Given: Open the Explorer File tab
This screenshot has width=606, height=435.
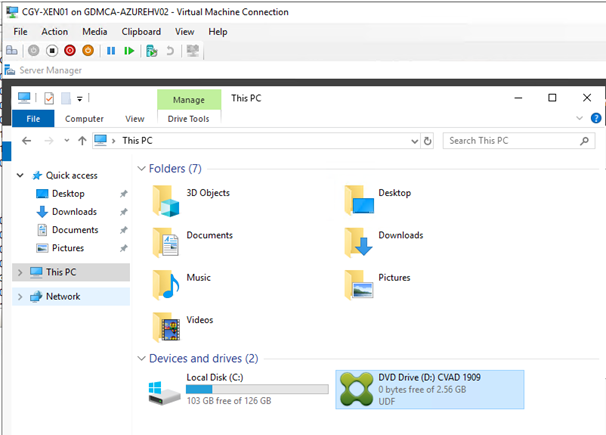Looking at the screenshot, I should tap(33, 119).
